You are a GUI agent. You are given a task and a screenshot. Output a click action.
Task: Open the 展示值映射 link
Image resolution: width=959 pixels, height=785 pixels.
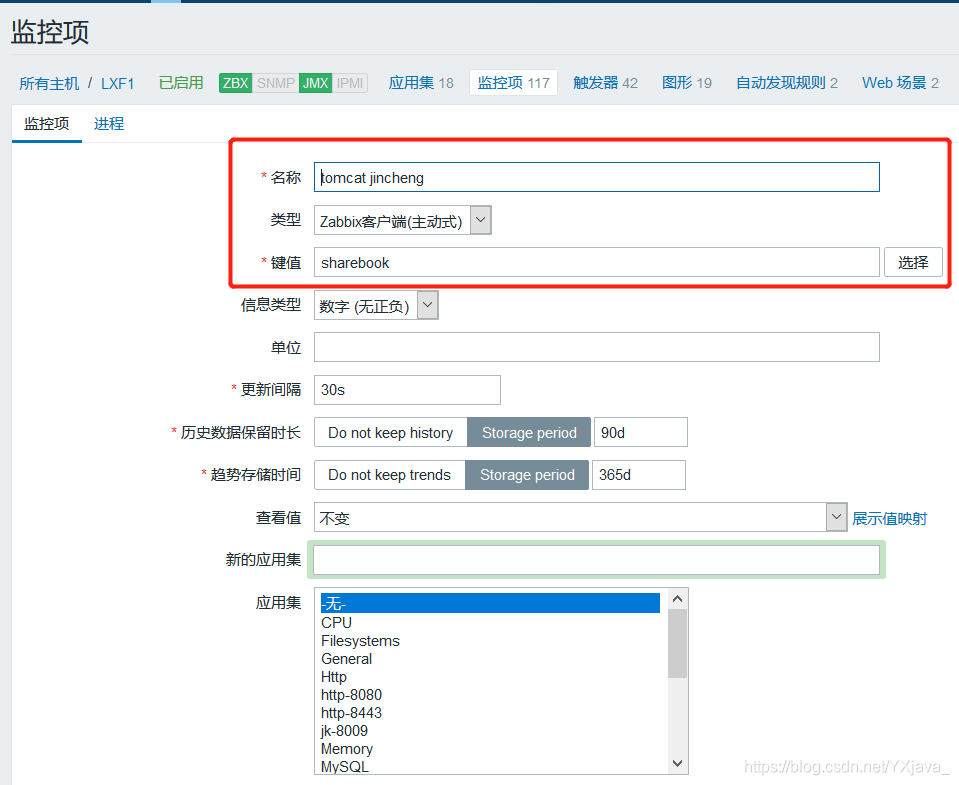[x=890, y=518]
